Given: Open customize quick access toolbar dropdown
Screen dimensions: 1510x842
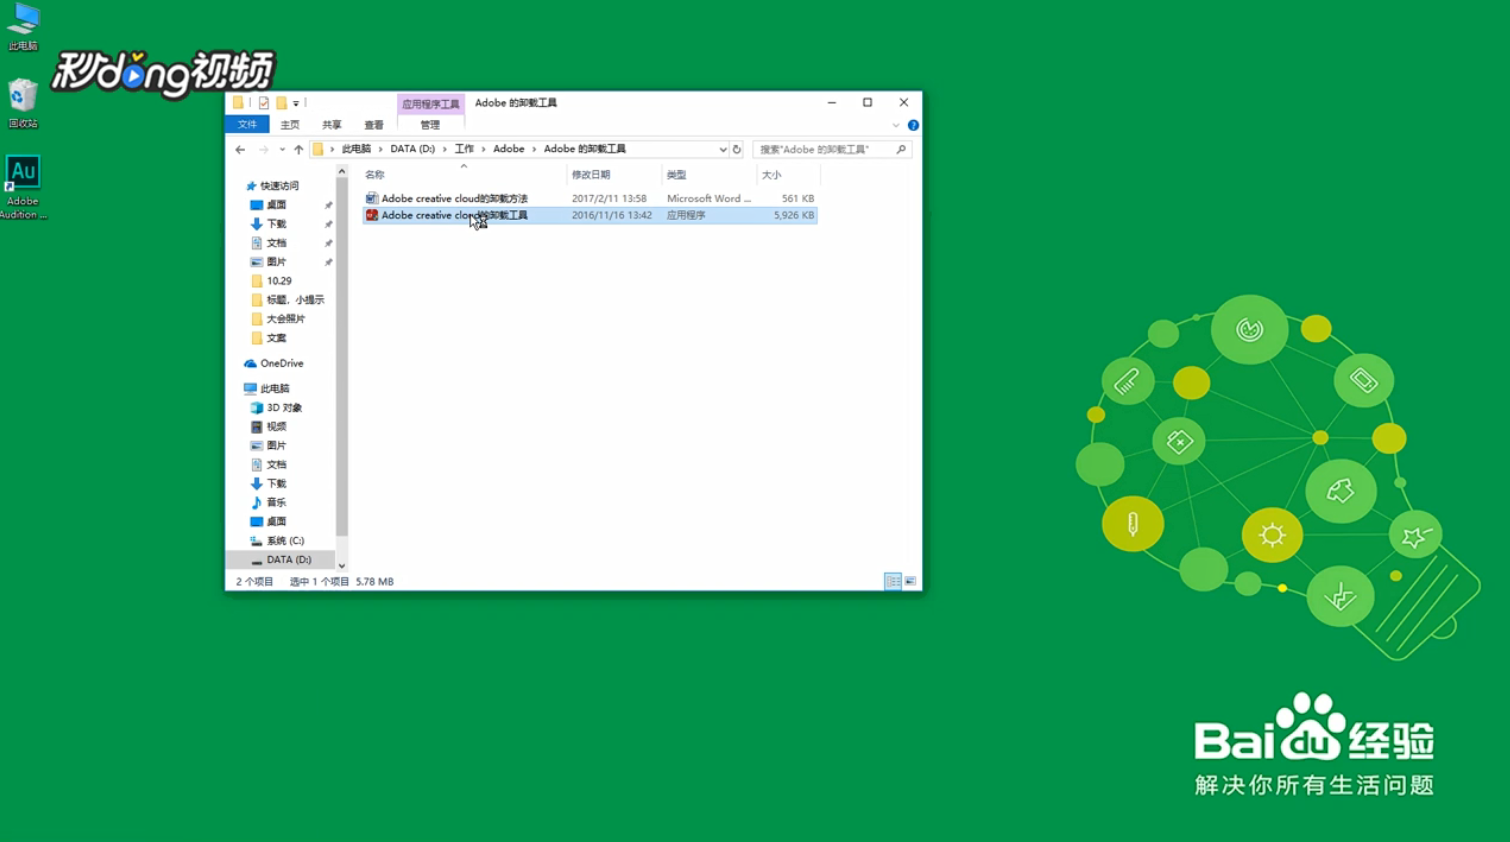Looking at the screenshot, I should pos(296,103).
